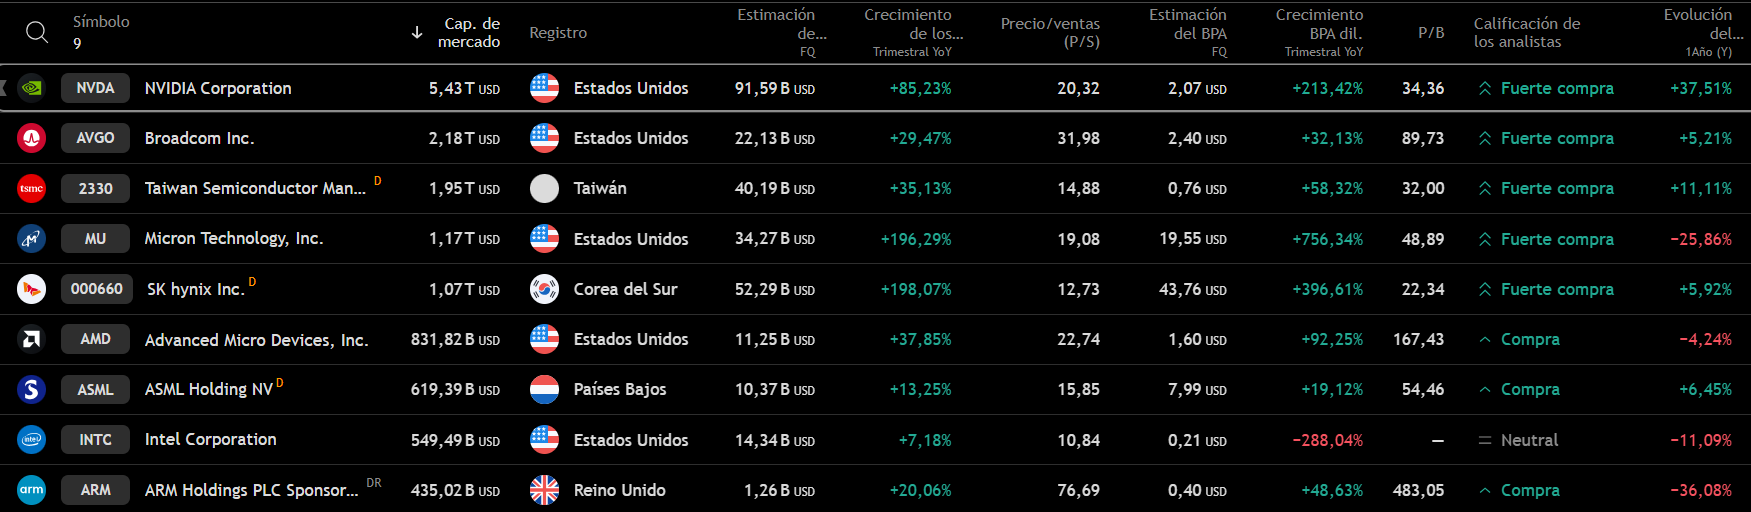Open Advanced Micro Devices, Inc. link

coord(256,340)
